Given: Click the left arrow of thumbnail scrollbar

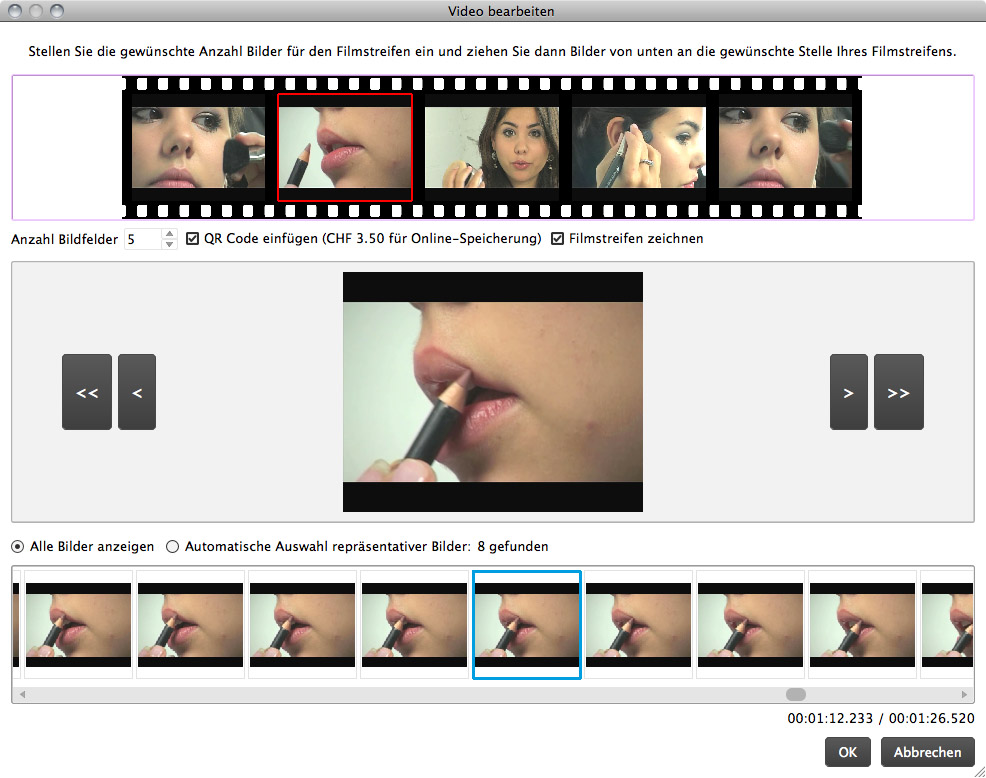Looking at the screenshot, I should click(23, 694).
